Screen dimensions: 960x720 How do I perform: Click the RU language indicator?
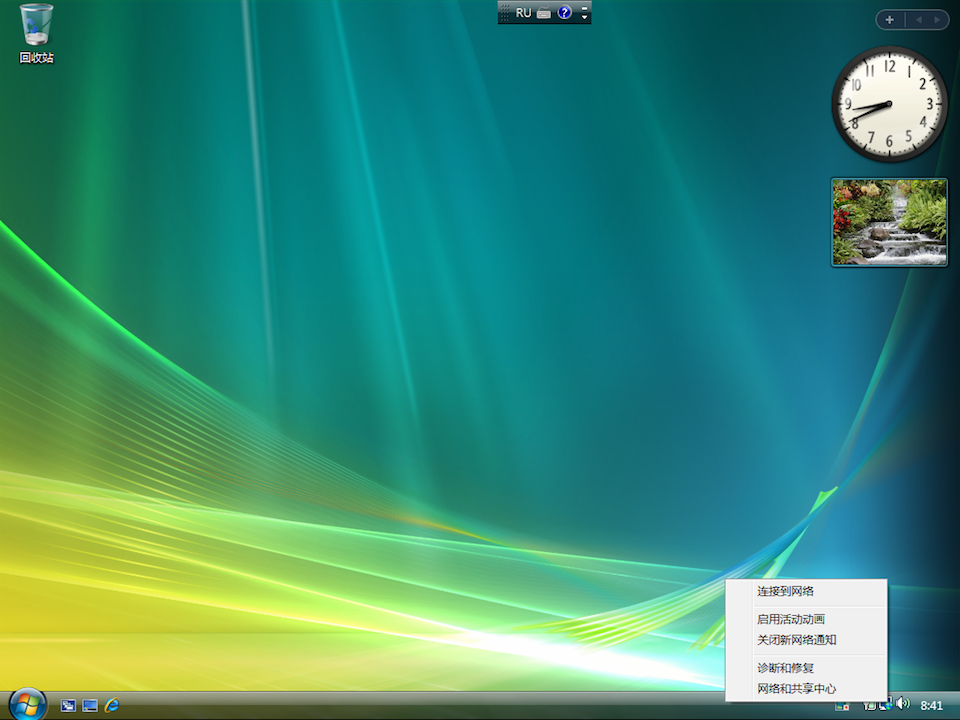523,13
